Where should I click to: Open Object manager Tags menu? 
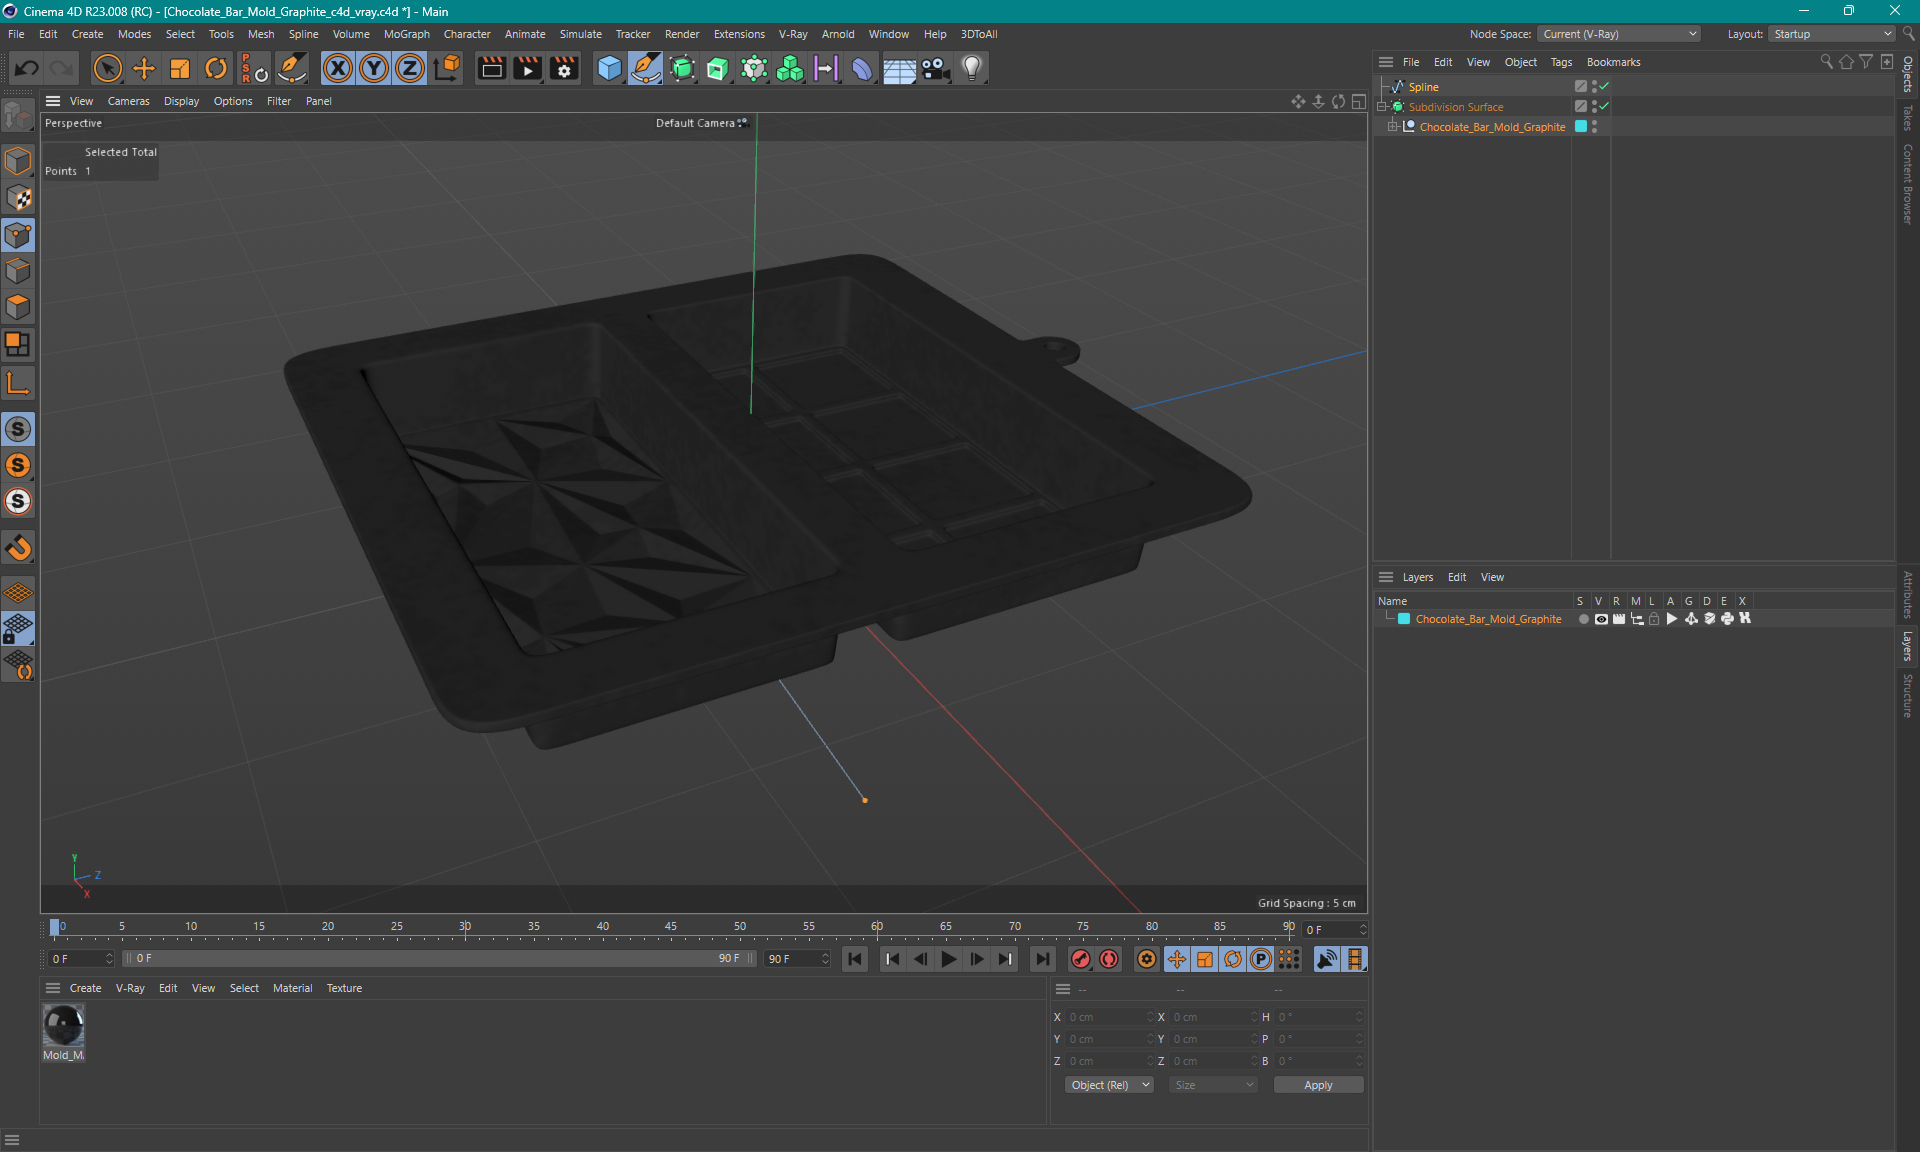click(x=1561, y=62)
